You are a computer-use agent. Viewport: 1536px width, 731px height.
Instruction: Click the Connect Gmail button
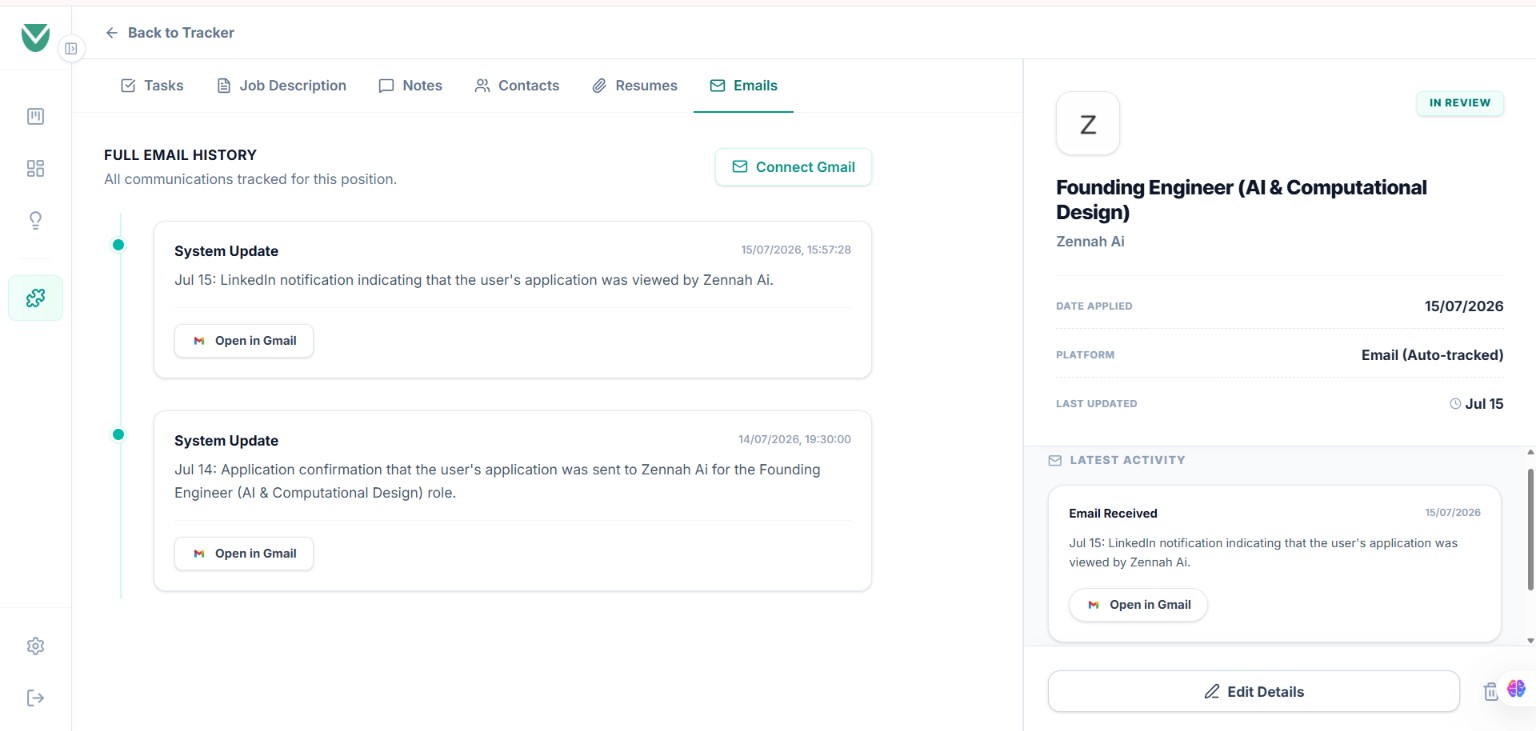pyautogui.click(x=793, y=167)
